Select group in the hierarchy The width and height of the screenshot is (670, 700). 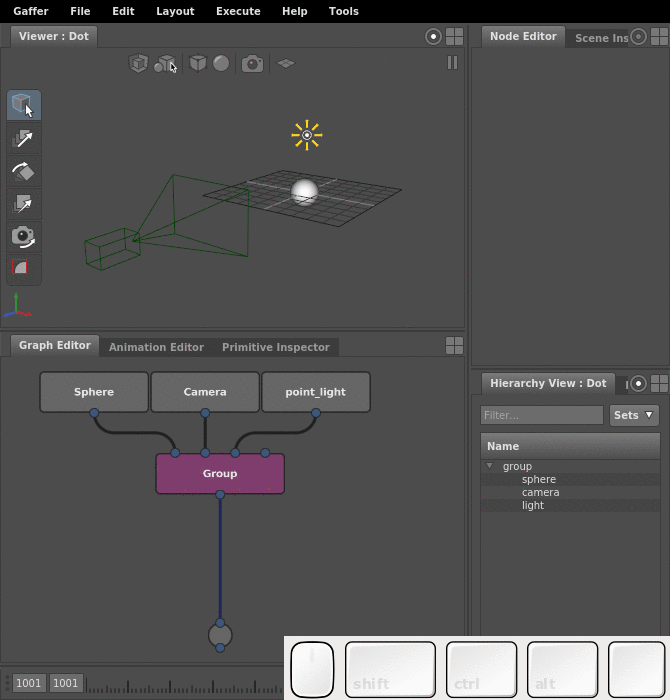click(517, 467)
